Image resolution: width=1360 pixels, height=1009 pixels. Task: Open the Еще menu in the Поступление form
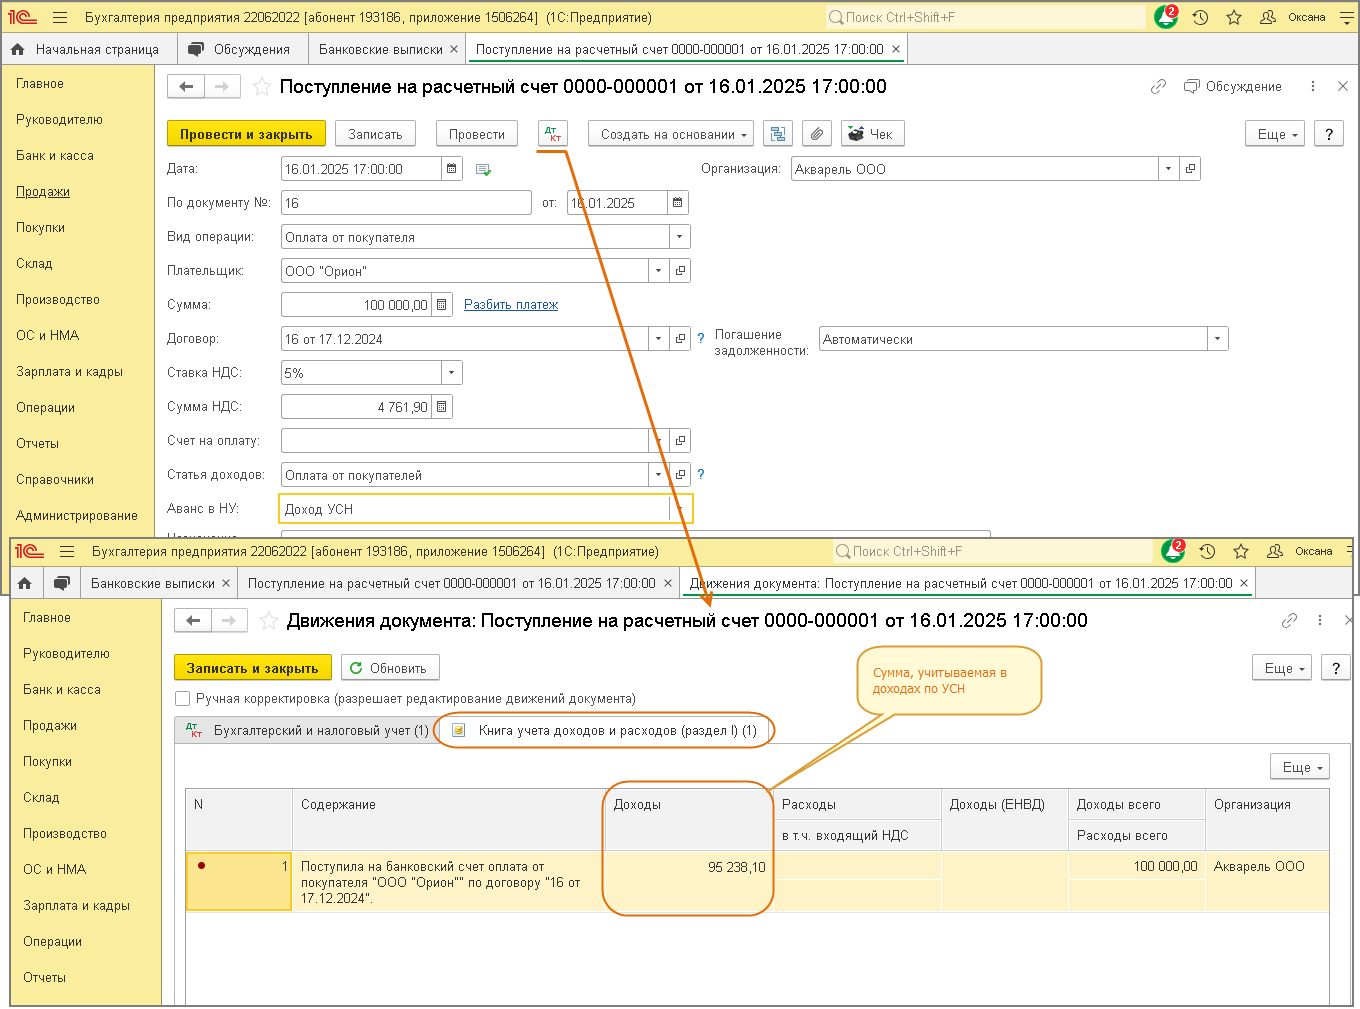(1275, 134)
